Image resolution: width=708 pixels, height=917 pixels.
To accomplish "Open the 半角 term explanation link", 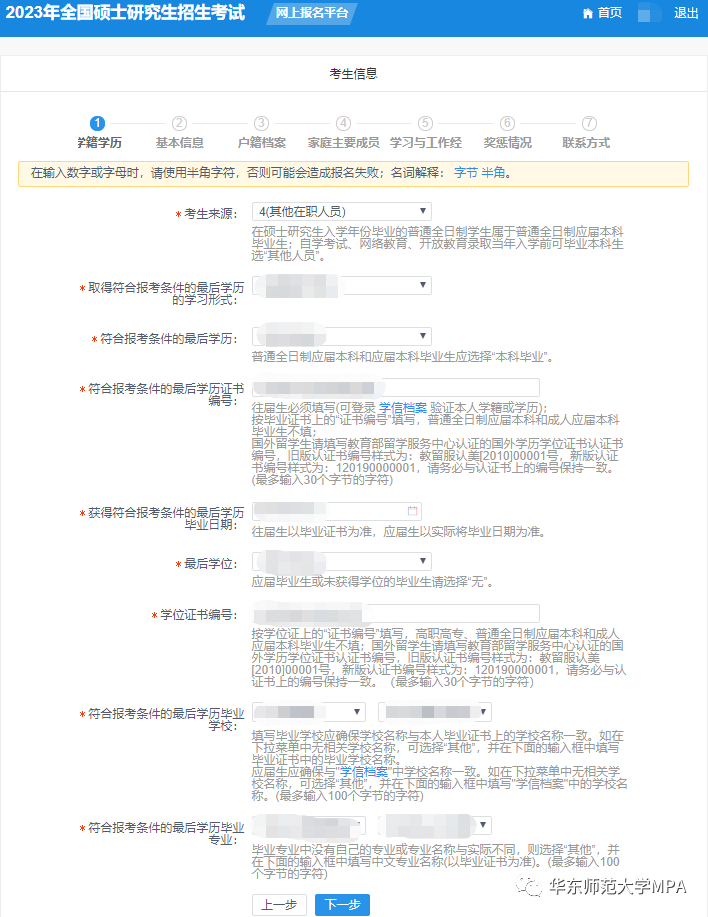I will point(493,173).
